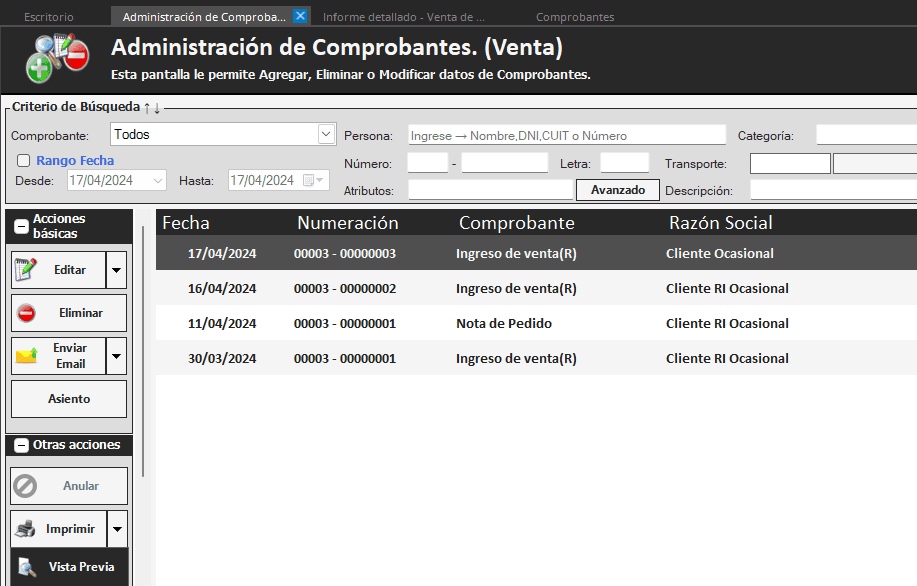
Task: Collapse the Acciones básicas section
Action: tap(21, 227)
